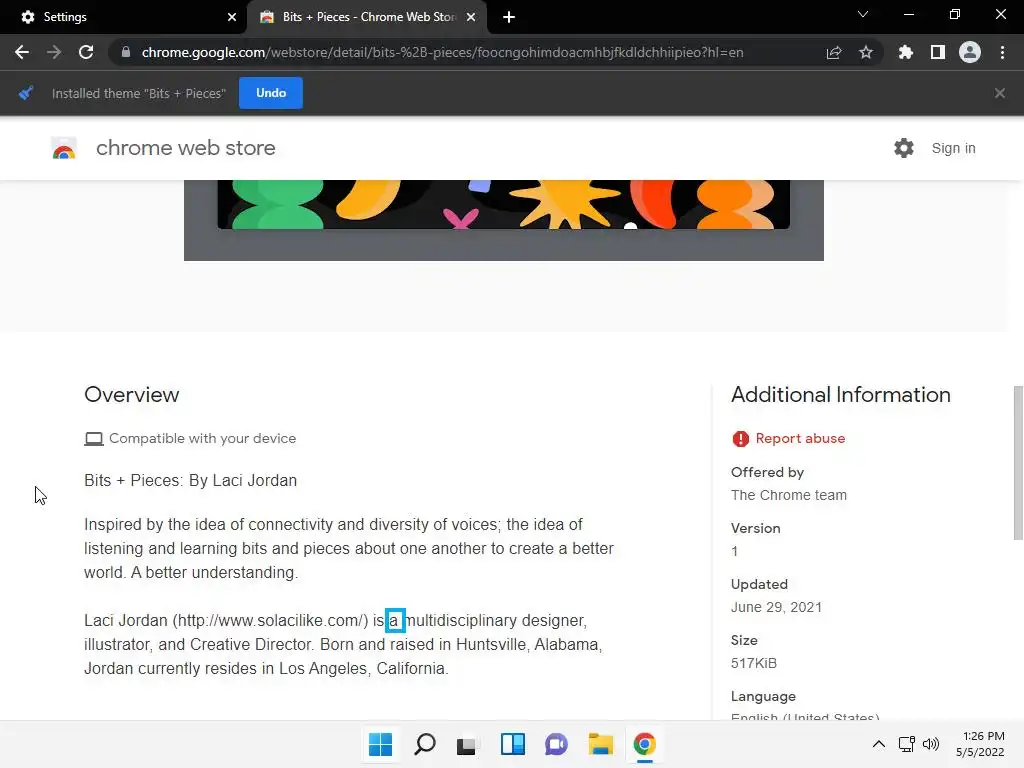Click the Chrome taskbar icon
Viewport: 1024px width, 768px height.
[645, 744]
